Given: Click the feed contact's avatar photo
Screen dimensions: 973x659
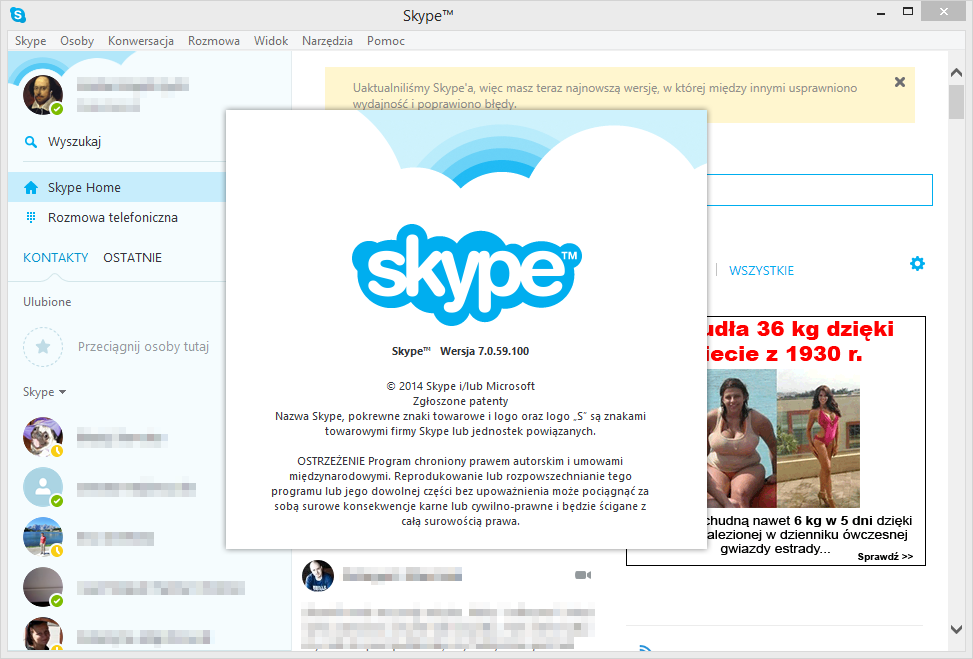Looking at the screenshot, I should pos(318,575).
